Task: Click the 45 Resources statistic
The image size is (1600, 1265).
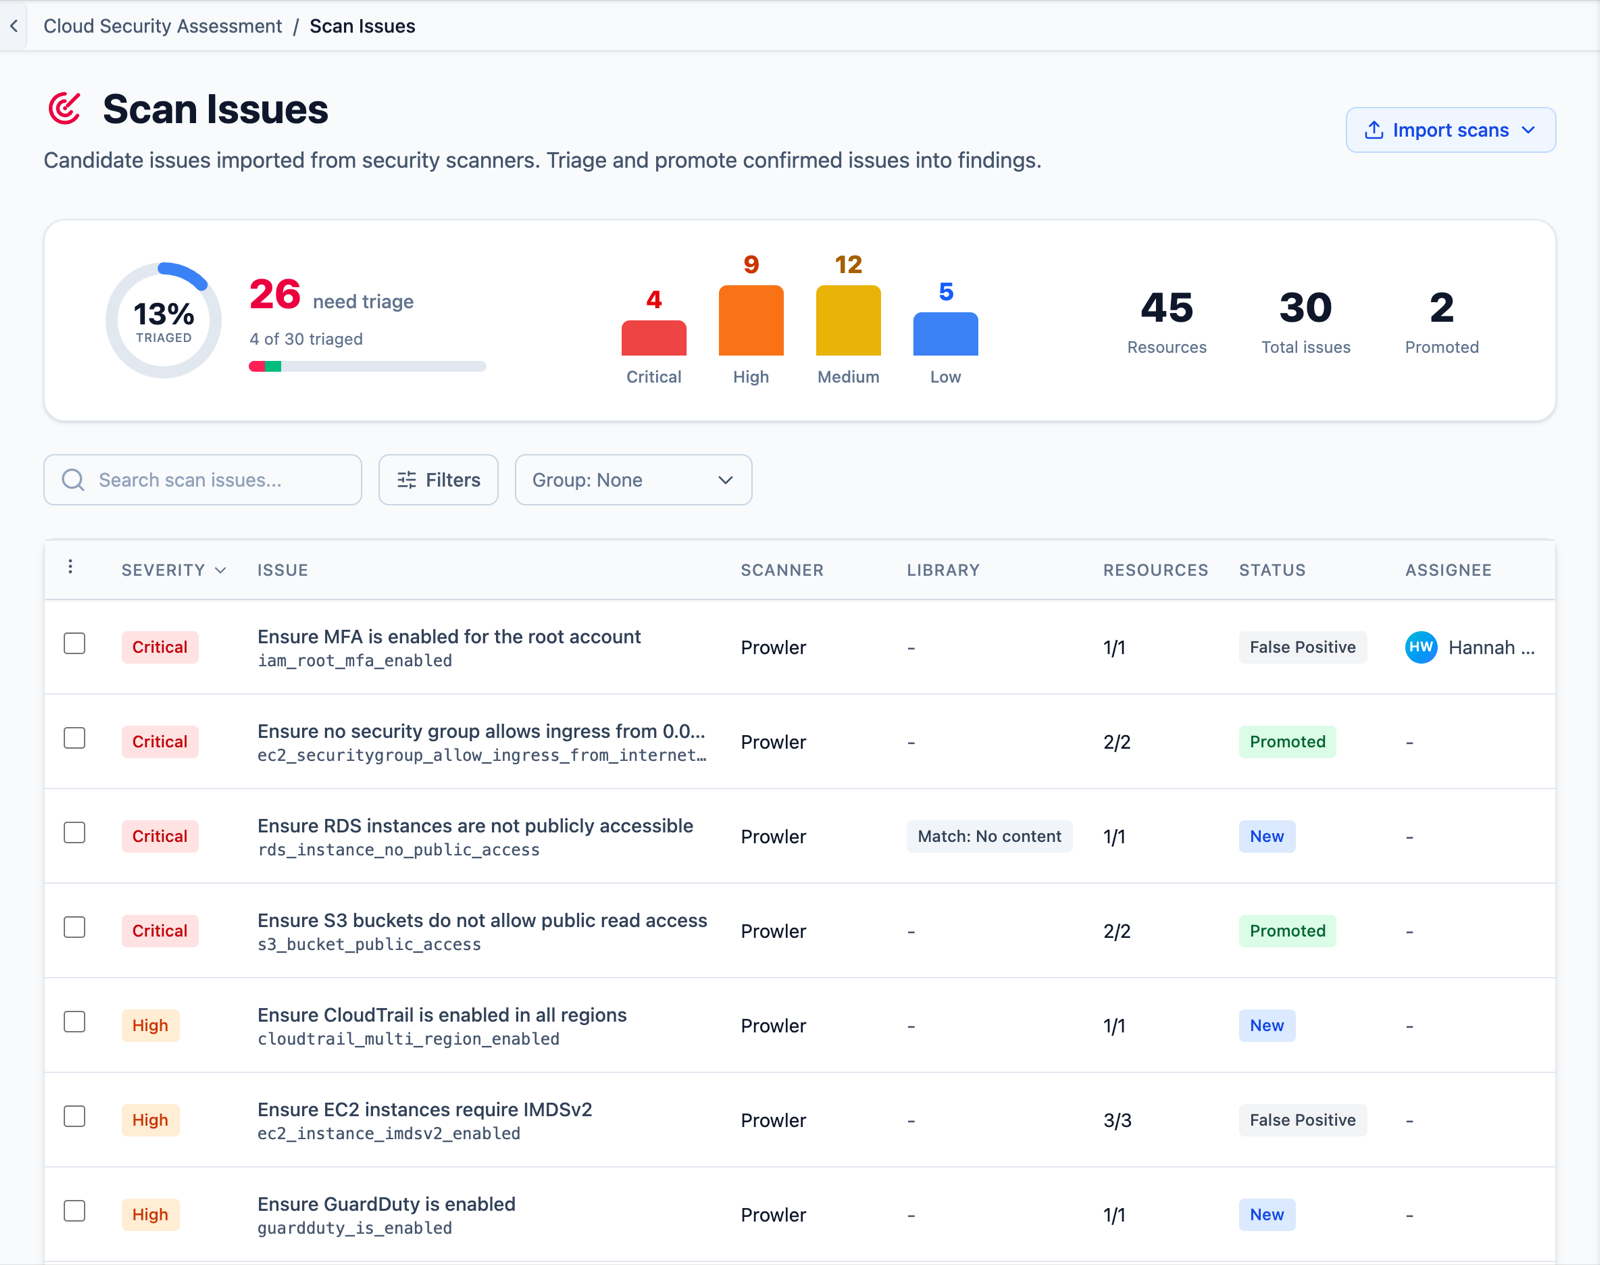Action: coord(1167,321)
